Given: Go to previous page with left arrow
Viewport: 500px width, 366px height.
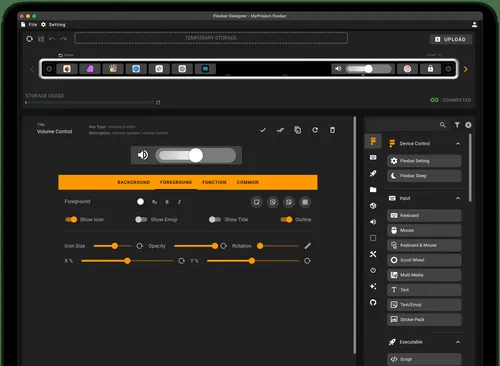Looking at the screenshot, I should 32,69.
